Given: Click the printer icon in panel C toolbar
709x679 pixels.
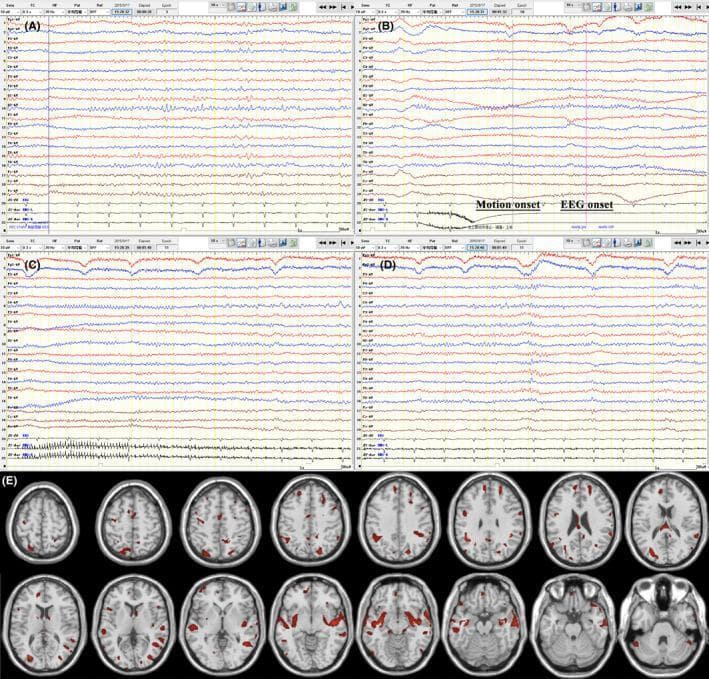Looking at the screenshot, I should [272, 243].
